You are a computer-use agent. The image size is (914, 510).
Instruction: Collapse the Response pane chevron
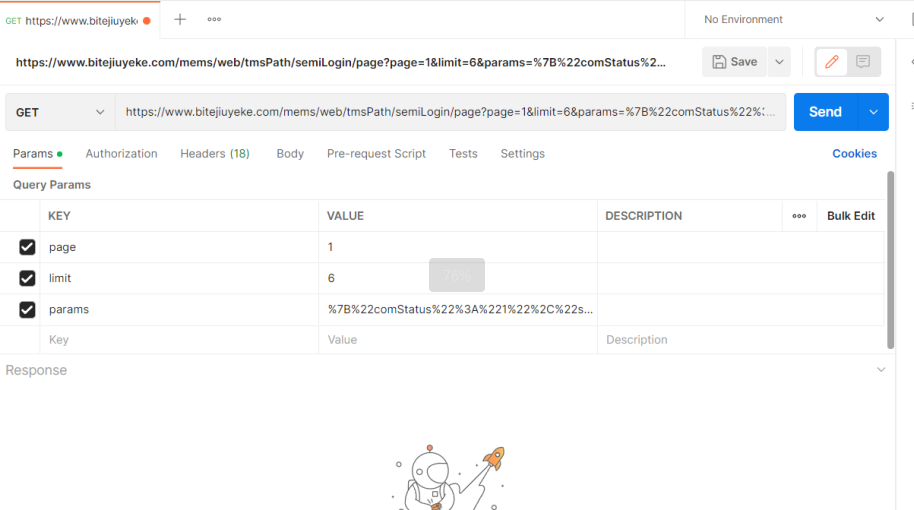881,370
